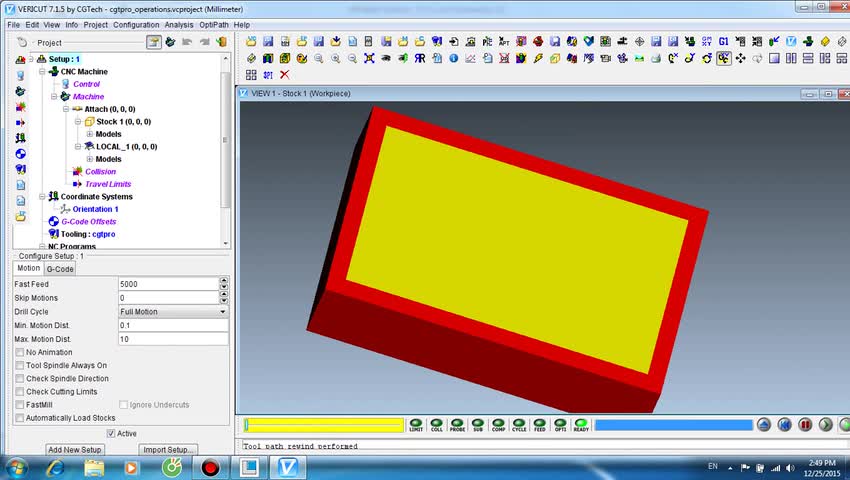Click the Rewind to start playback button
Screen dimensions: 850x480
(784, 424)
